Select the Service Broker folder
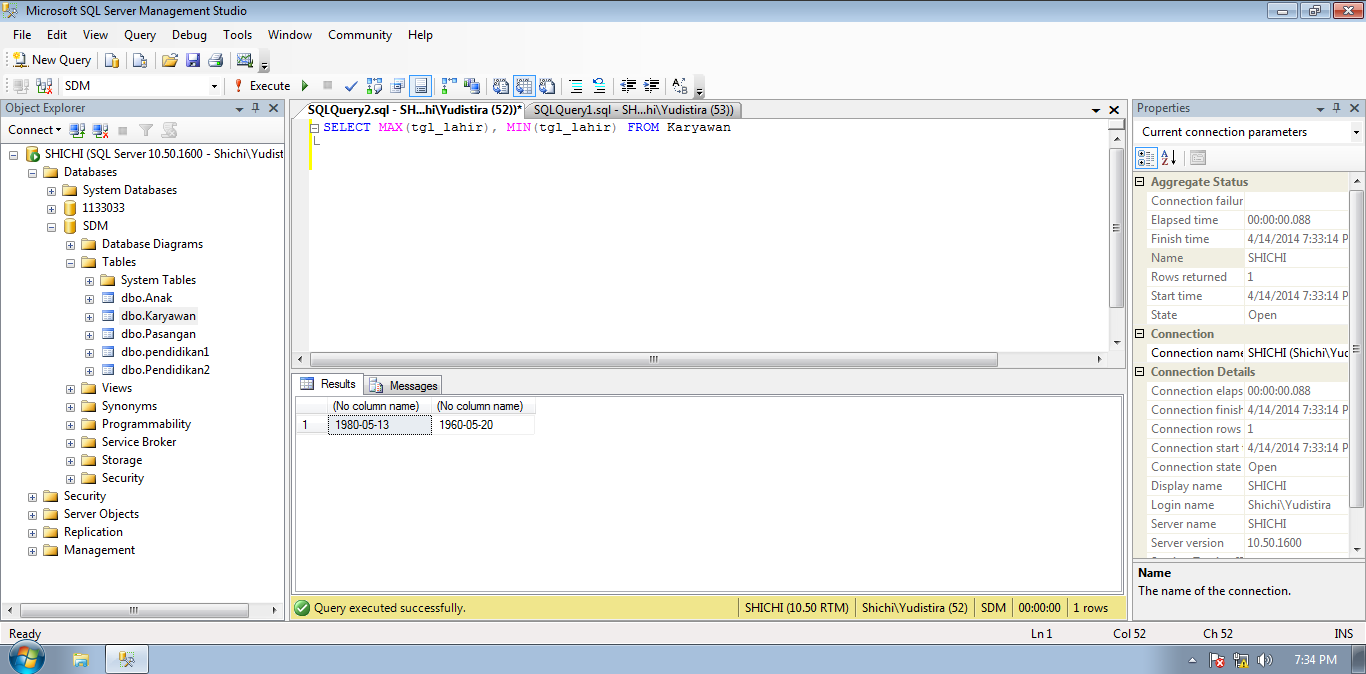 tap(139, 442)
